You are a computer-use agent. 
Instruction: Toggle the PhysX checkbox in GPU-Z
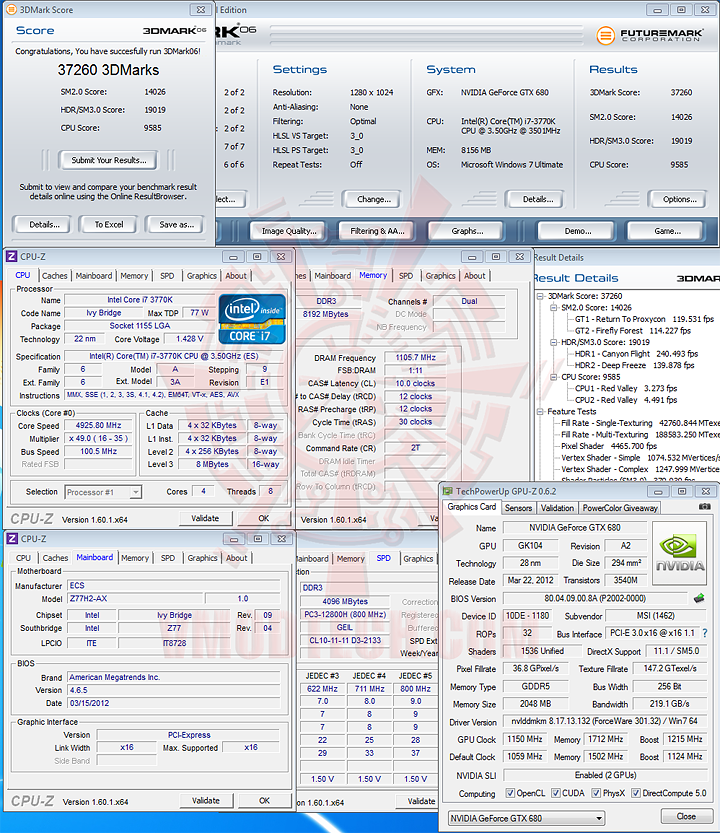point(596,793)
